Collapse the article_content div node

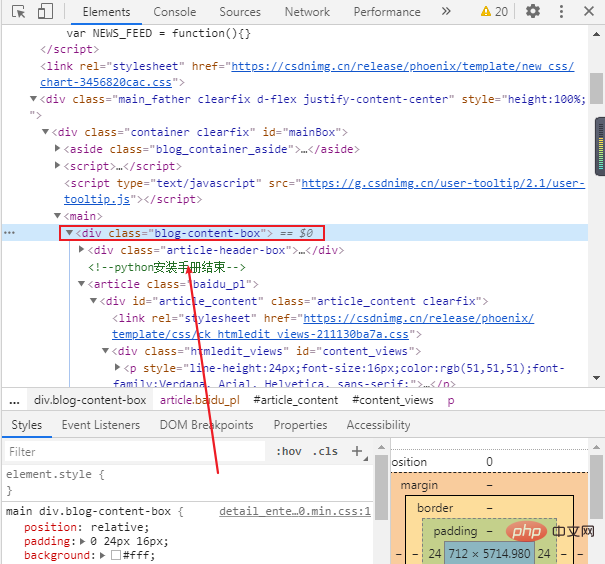pyautogui.click(x=93, y=301)
